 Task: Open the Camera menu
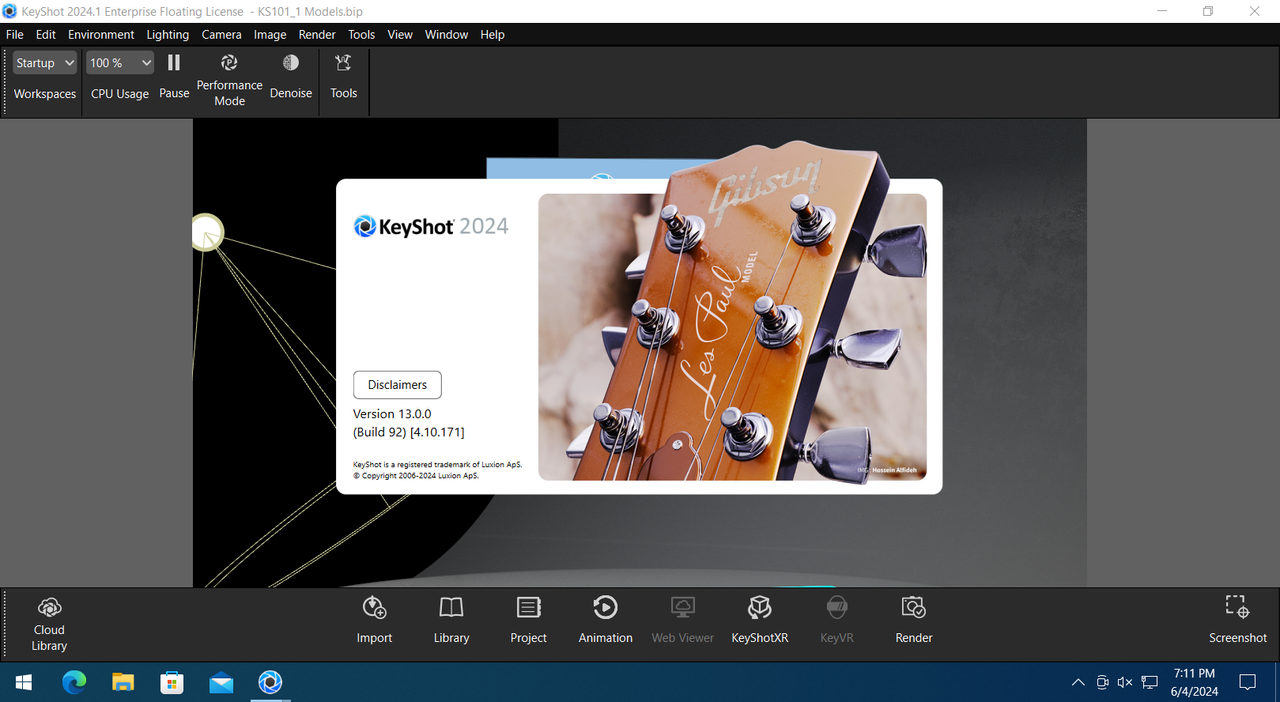222,34
